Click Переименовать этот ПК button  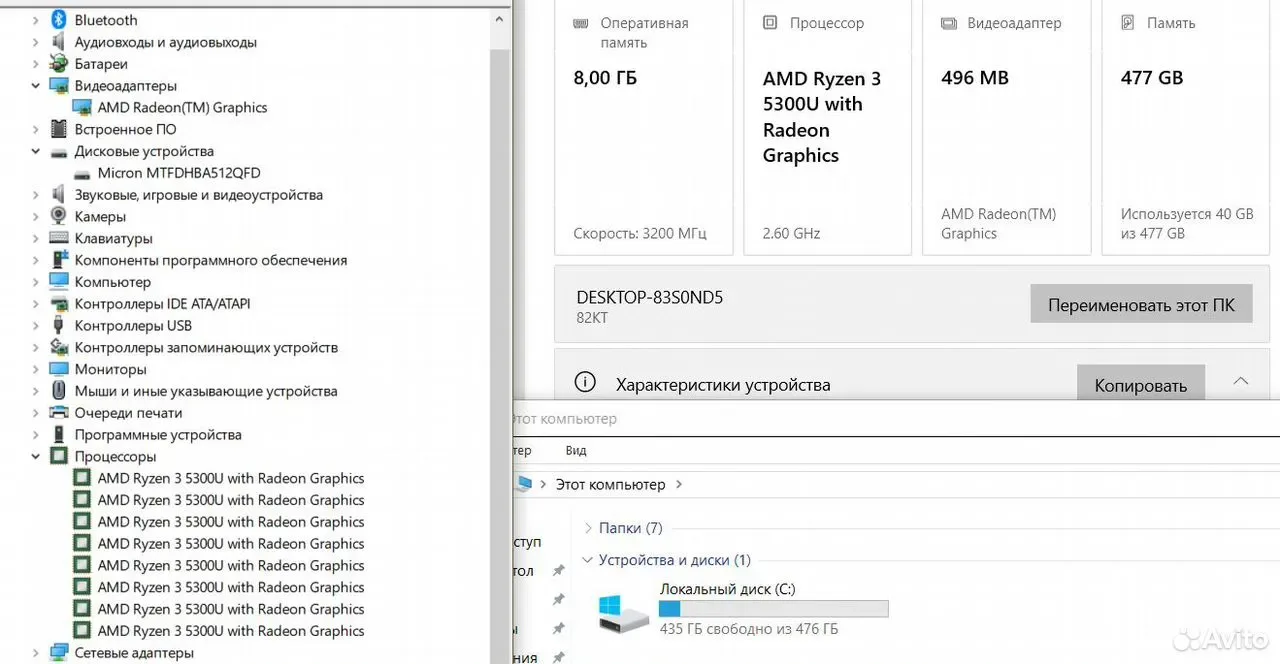[1141, 305]
